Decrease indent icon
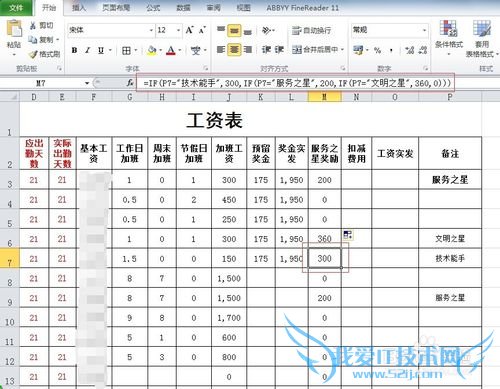Viewport: 500px width, 389px height. [266, 50]
